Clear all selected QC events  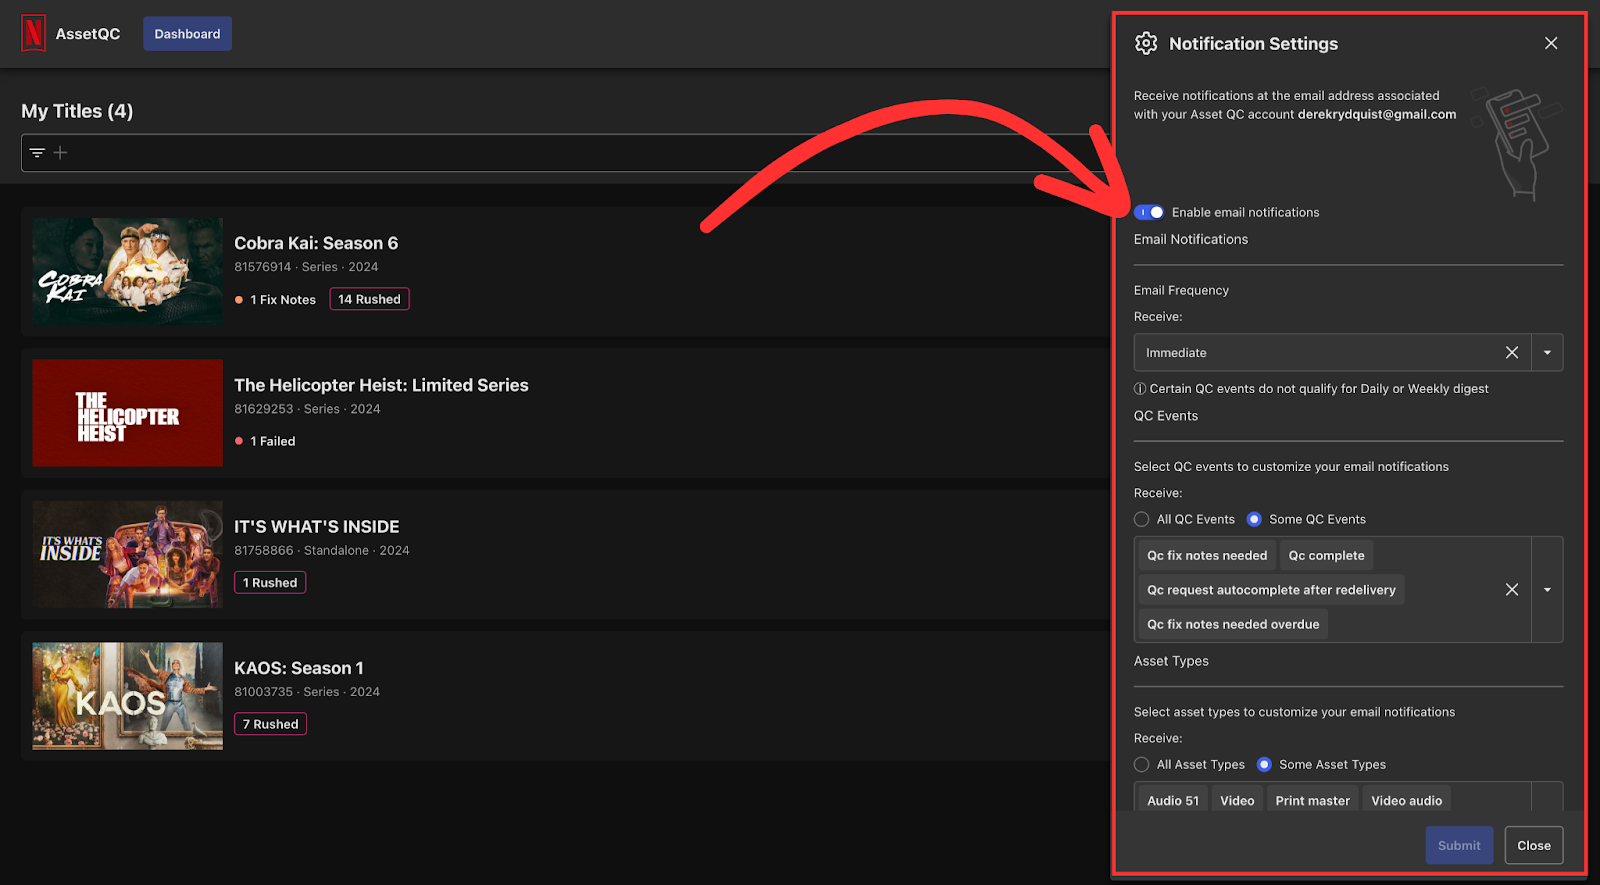point(1512,590)
